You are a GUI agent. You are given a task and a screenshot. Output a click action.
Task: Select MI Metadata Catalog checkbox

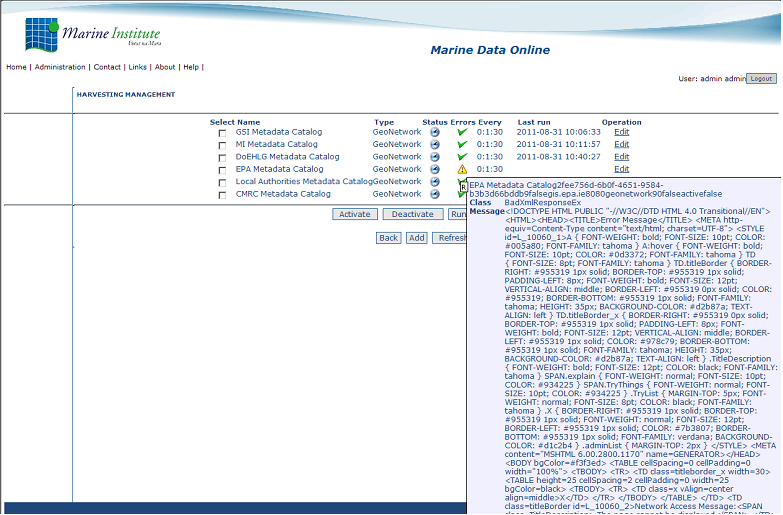[222, 146]
